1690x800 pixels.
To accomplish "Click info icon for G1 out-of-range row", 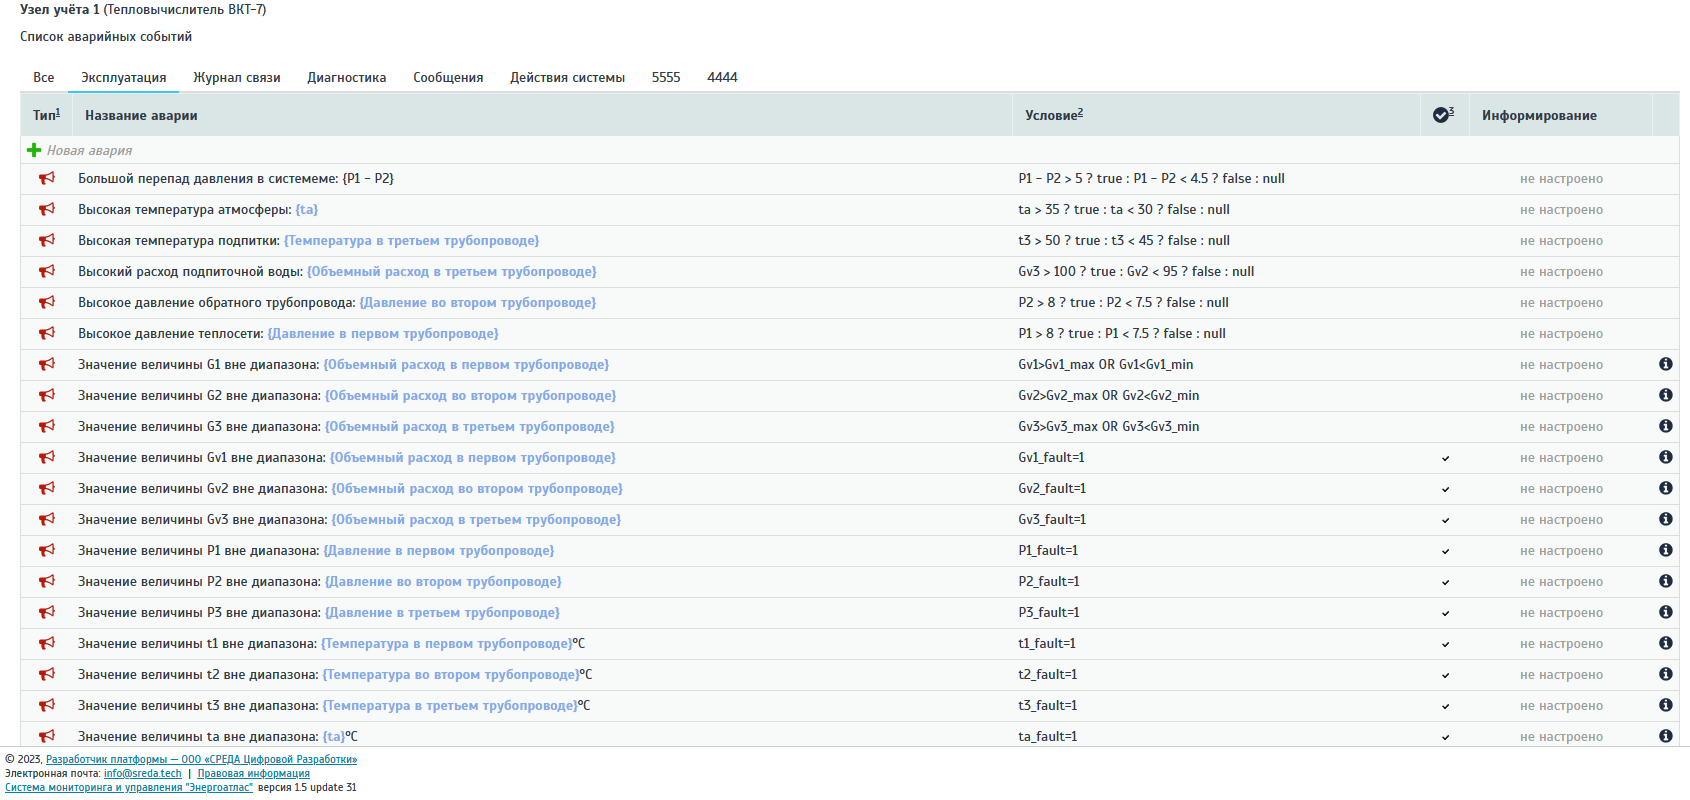I will (x=1665, y=365).
